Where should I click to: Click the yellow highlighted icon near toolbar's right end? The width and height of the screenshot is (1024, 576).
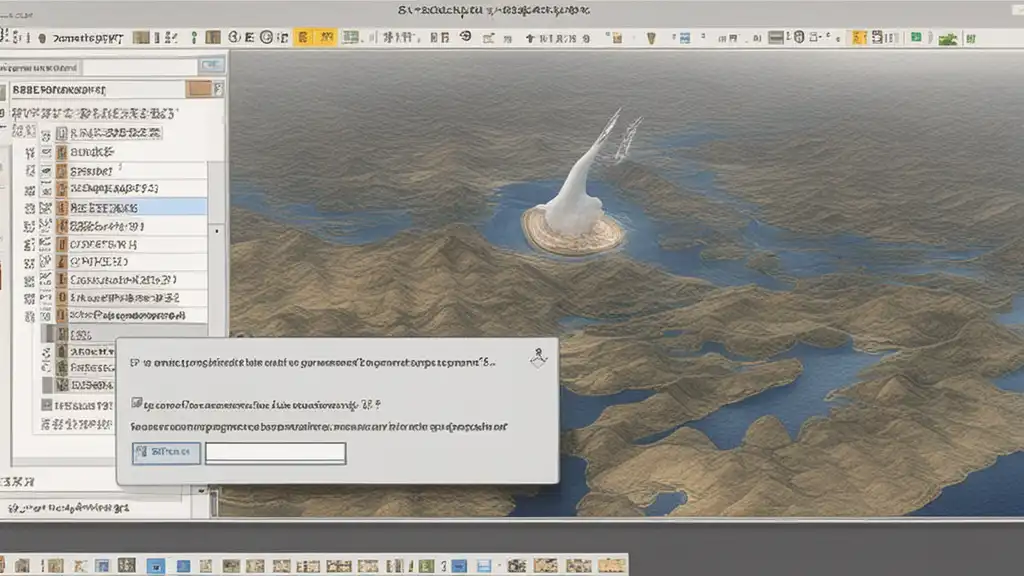tap(858, 37)
